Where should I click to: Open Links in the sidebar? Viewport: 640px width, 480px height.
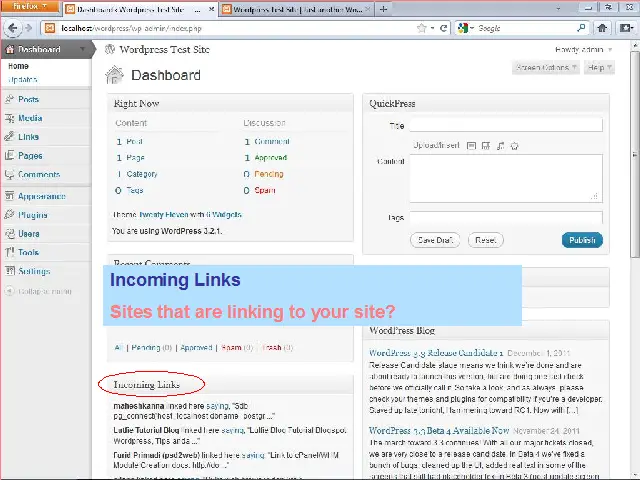pyautogui.click(x=29, y=137)
